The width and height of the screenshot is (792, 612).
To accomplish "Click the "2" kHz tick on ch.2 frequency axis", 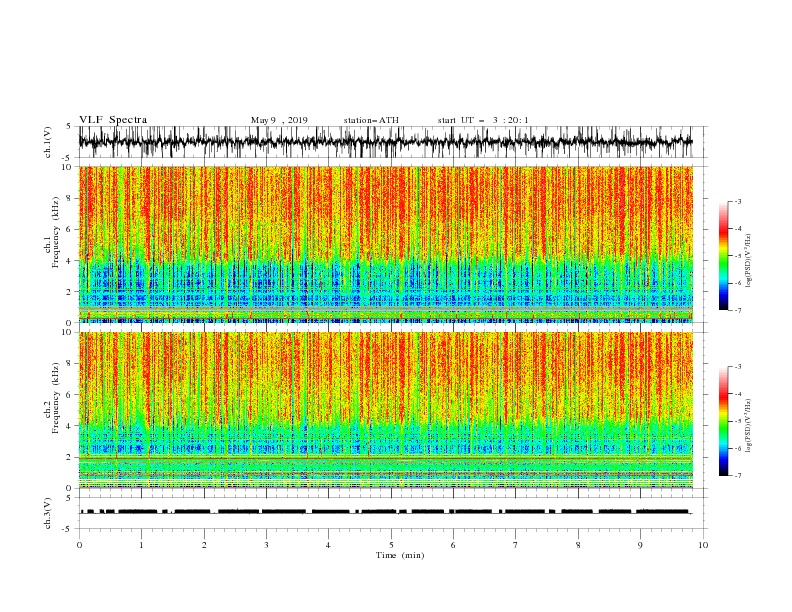I will 69,457.
